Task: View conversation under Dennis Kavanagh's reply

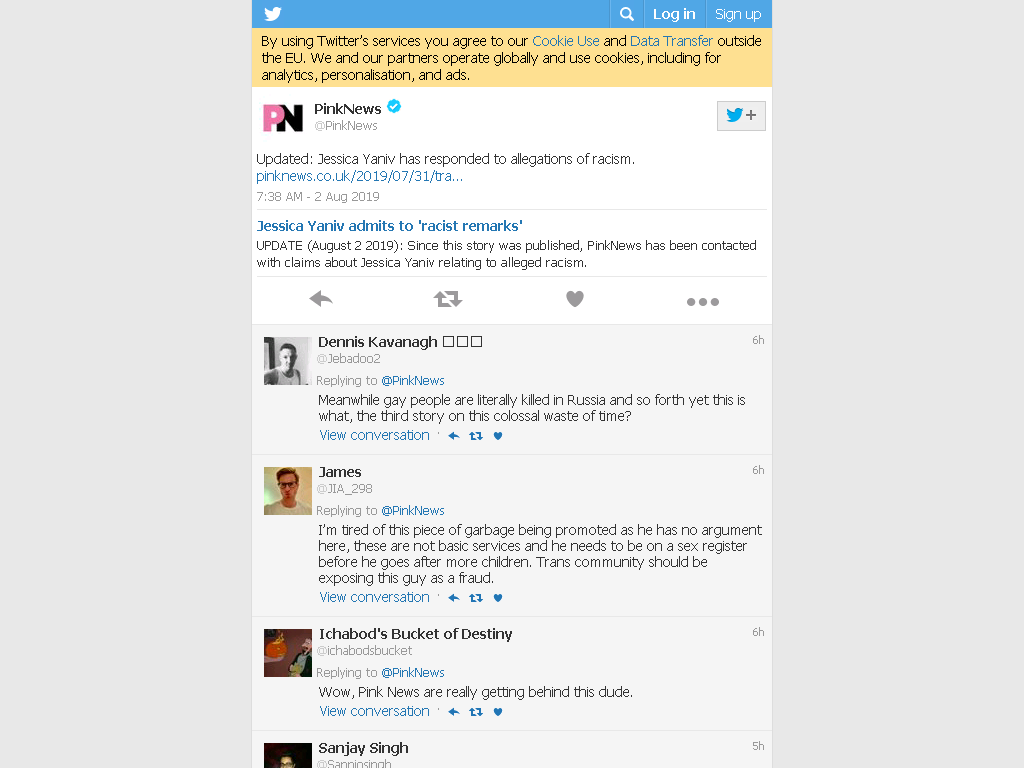Action: click(374, 436)
